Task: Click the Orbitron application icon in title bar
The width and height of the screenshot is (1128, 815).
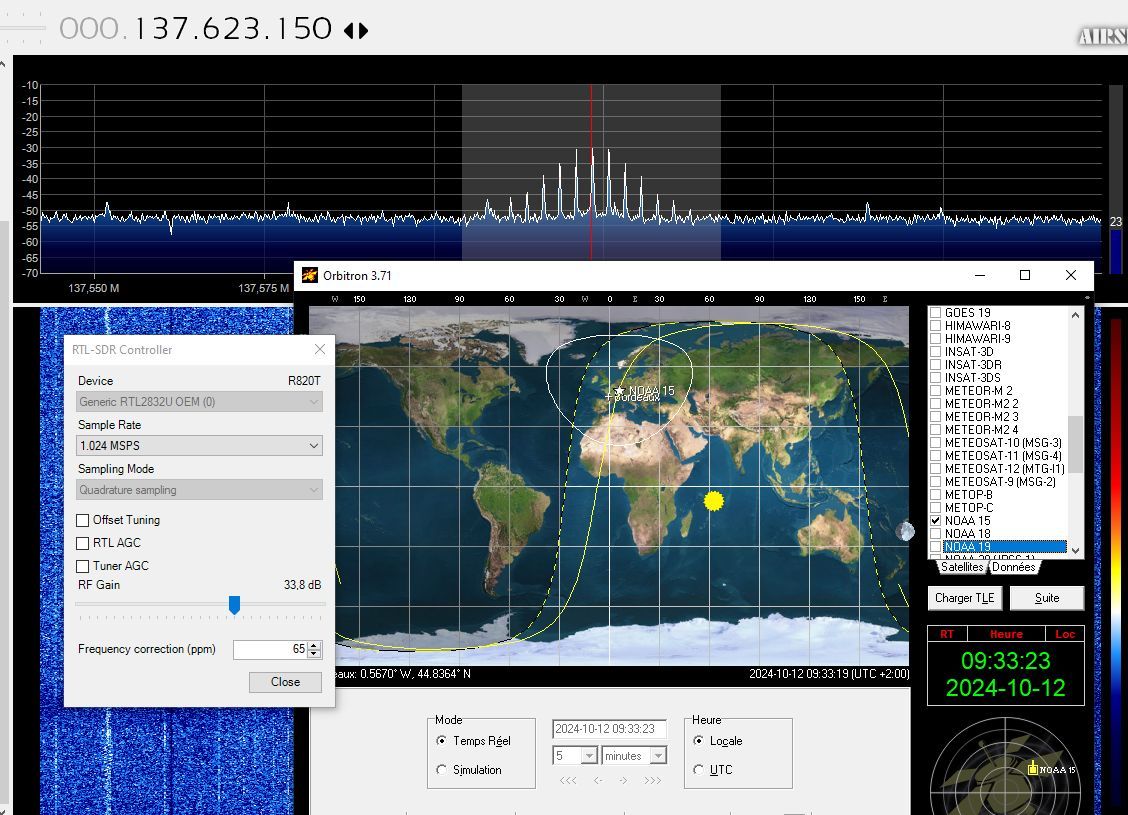Action: pyautogui.click(x=309, y=276)
